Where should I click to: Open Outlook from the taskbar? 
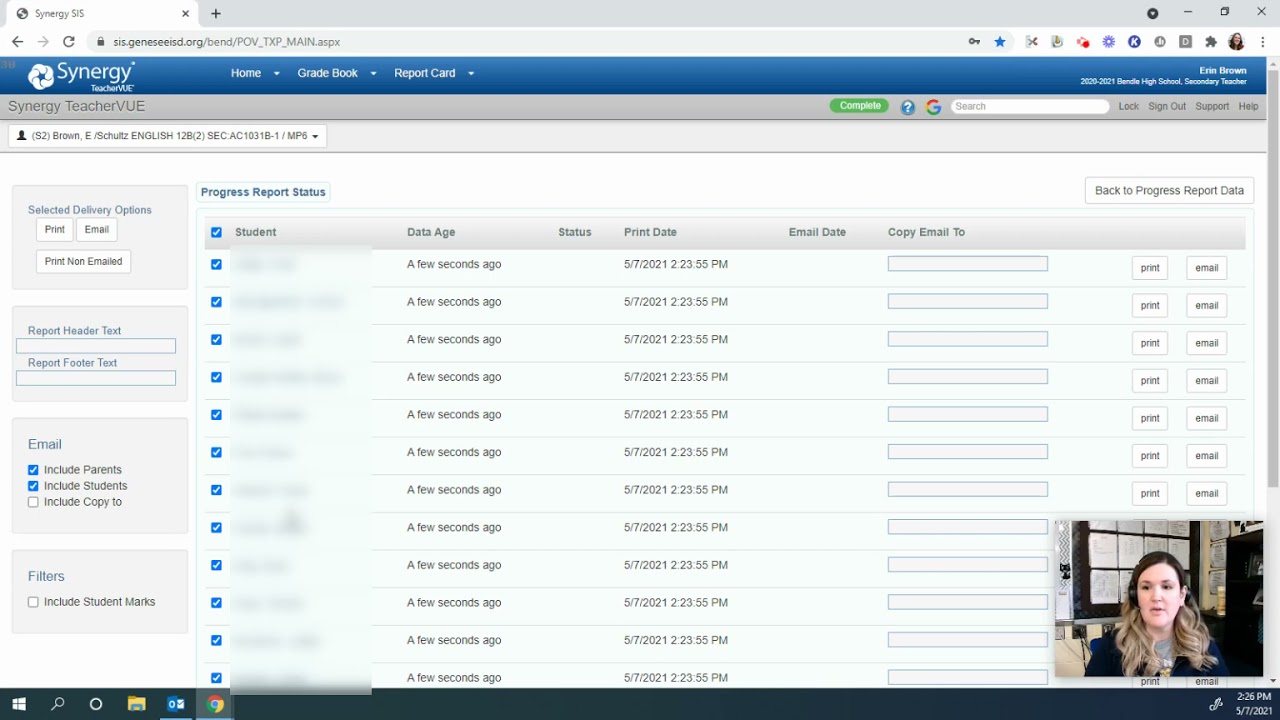click(x=176, y=704)
